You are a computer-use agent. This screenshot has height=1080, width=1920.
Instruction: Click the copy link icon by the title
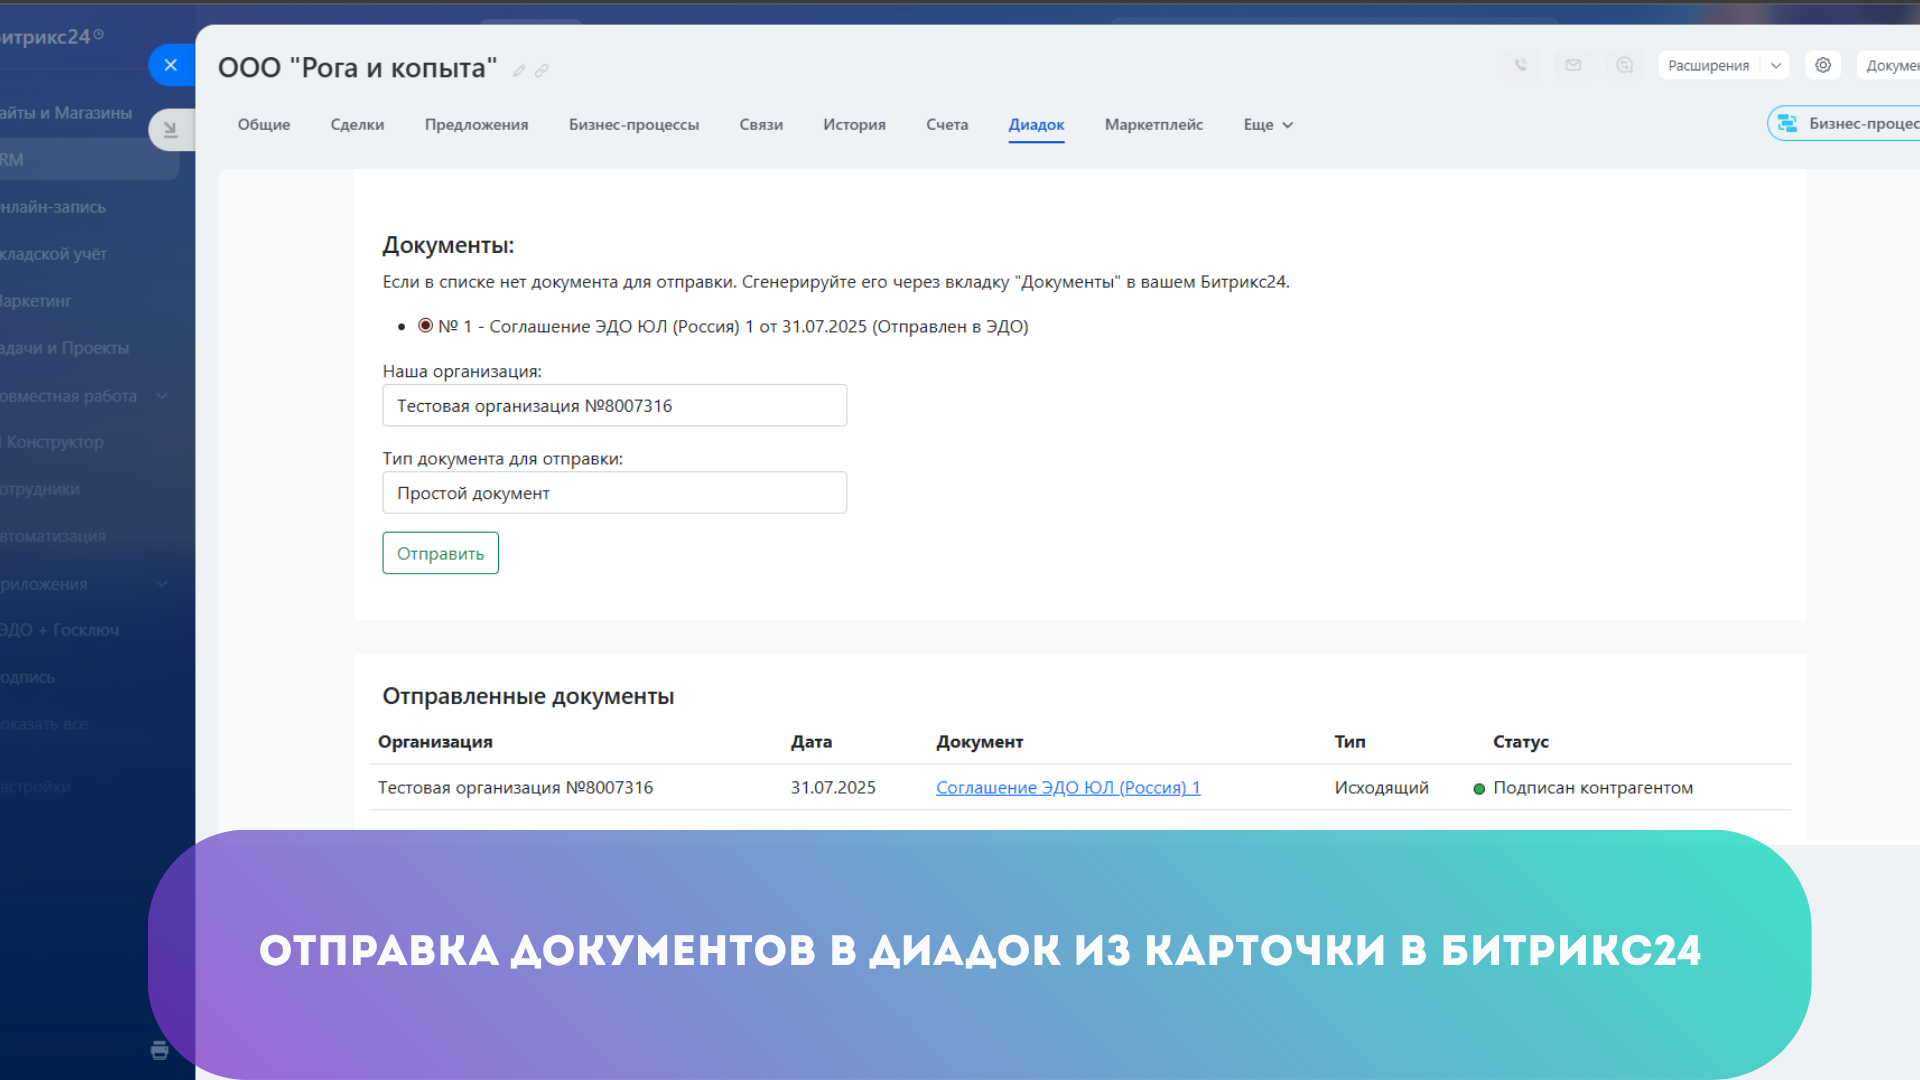pyautogui.click(x=541, y=71)
